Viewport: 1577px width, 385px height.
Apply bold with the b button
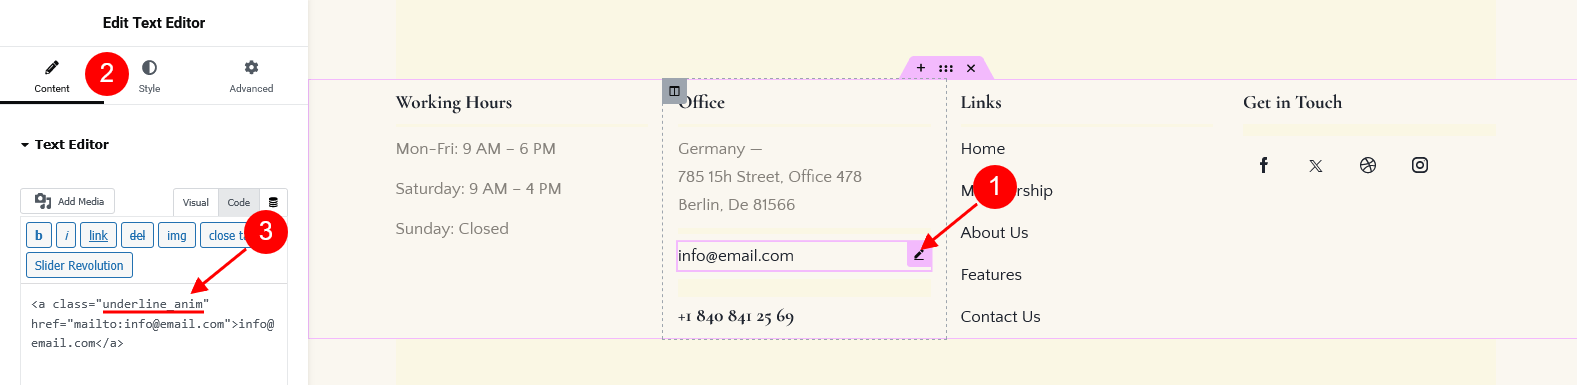click(39, 235)
